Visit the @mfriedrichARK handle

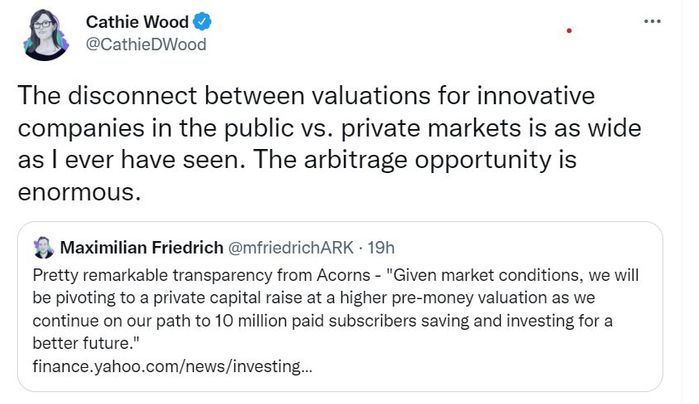(291, 247)
